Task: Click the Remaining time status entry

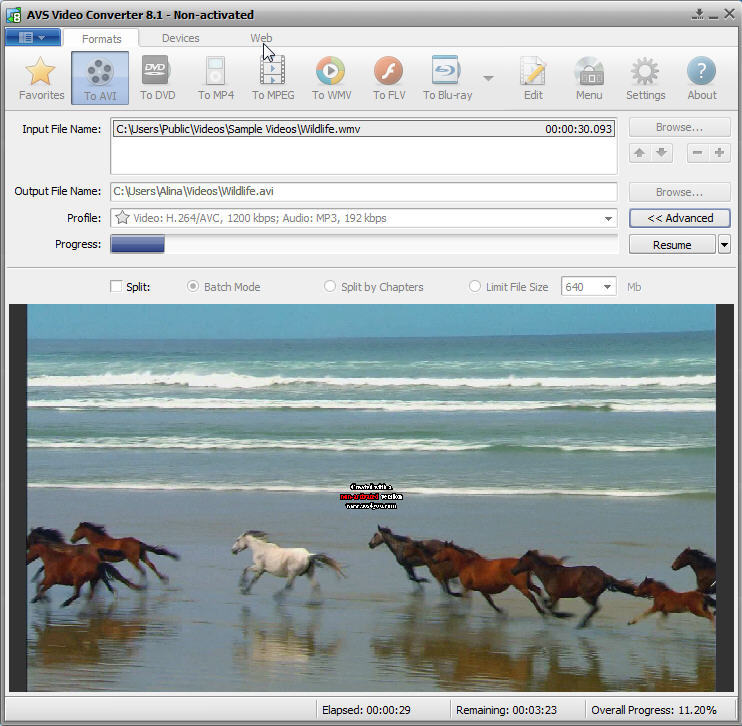Action: pyautogui.click(x=506, y=710)
